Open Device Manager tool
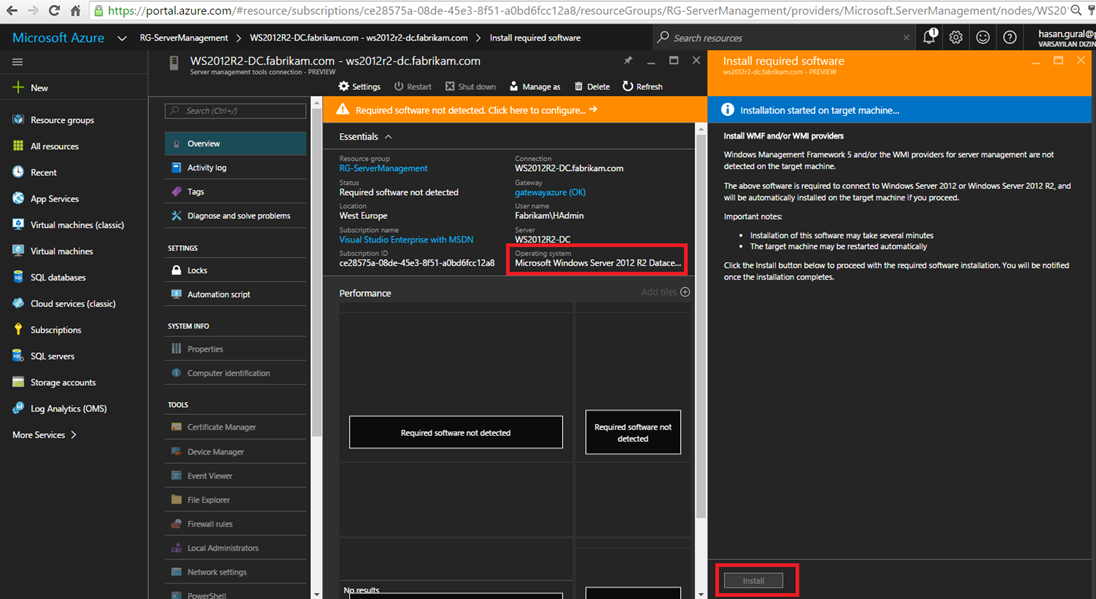 236,452
